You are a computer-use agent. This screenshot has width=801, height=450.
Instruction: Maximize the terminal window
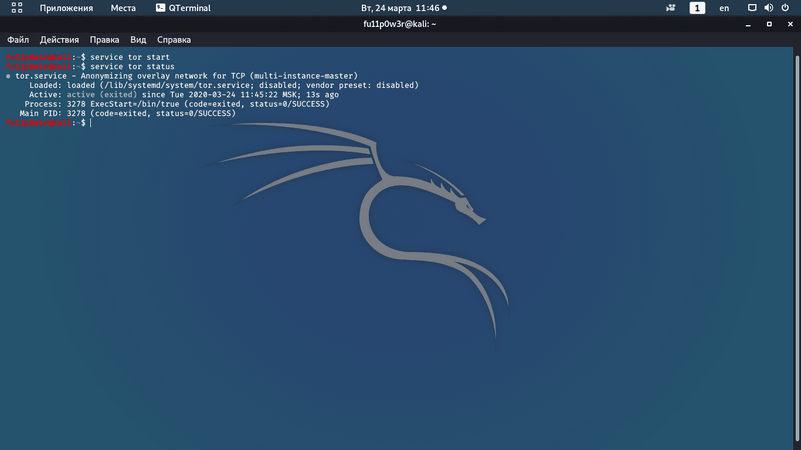click(769, 24)
